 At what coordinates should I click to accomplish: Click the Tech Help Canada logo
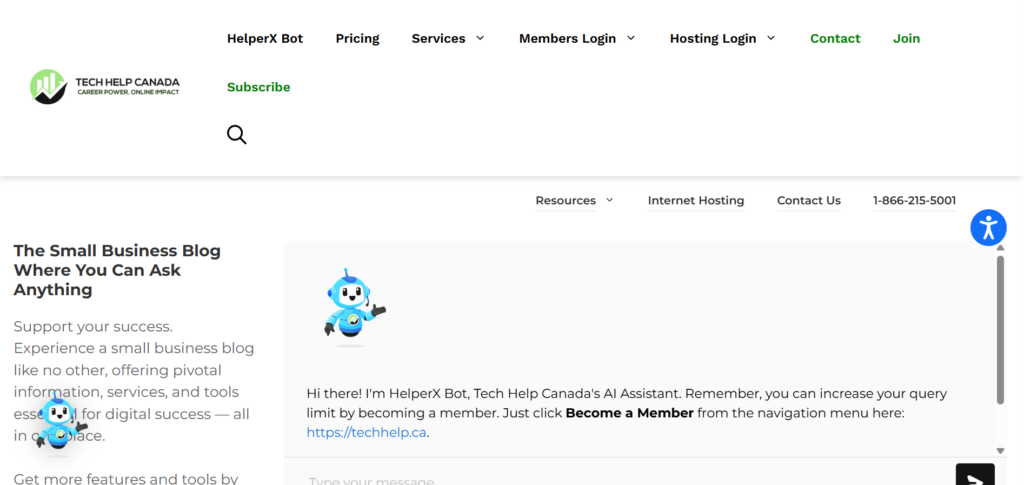coord(104,86)
